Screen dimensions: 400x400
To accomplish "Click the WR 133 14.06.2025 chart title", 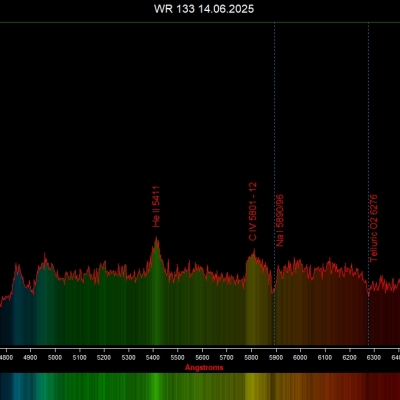I will click(204, 9).
